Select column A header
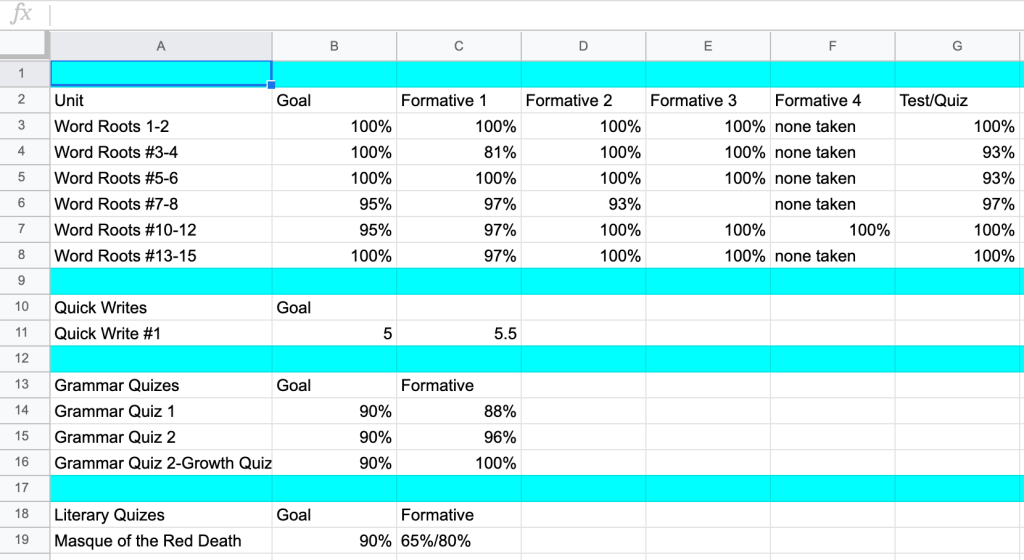This screenshot has height=560, width=1024. click(161, 45)
